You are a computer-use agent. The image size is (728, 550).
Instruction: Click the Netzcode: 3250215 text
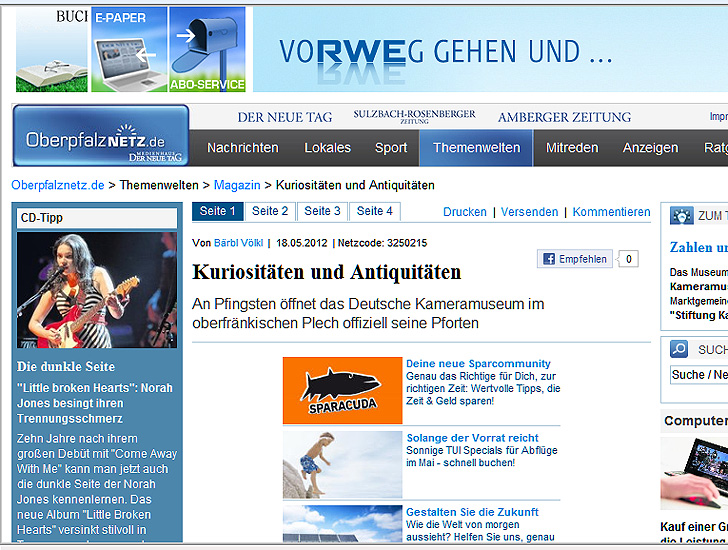pos(382,243)
